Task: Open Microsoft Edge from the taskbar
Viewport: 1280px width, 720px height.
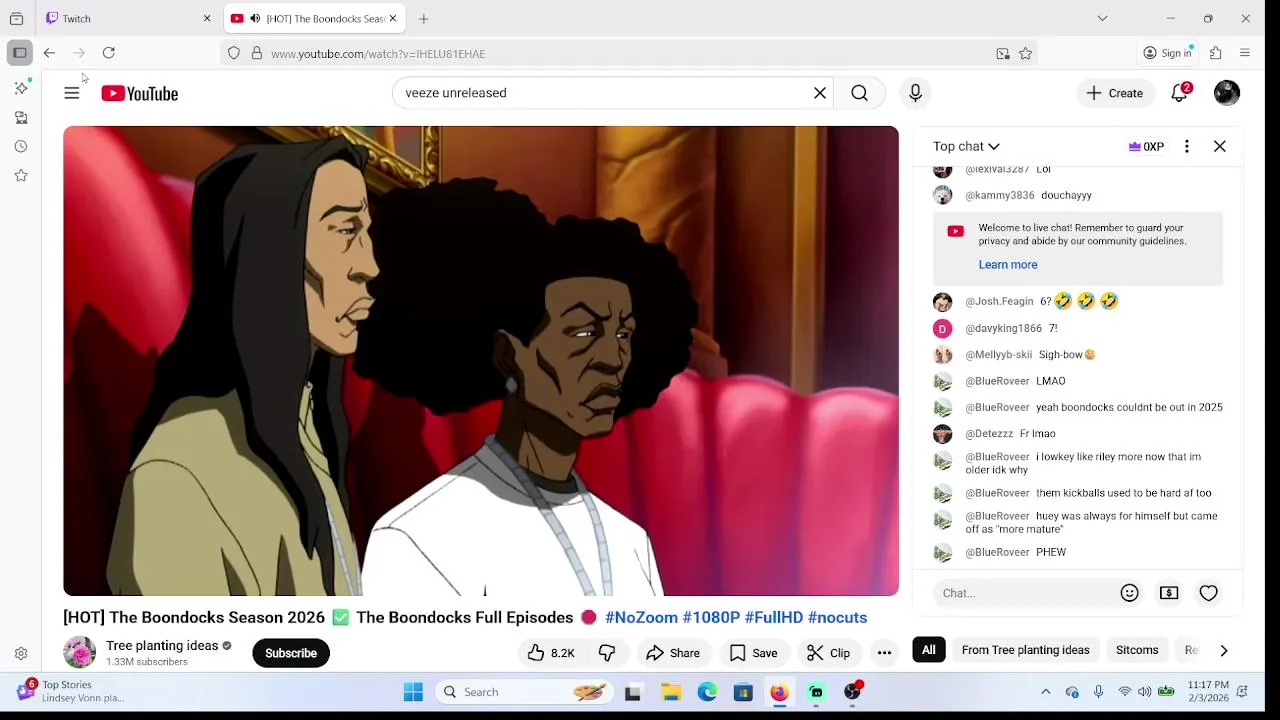Action: [707, 692]
